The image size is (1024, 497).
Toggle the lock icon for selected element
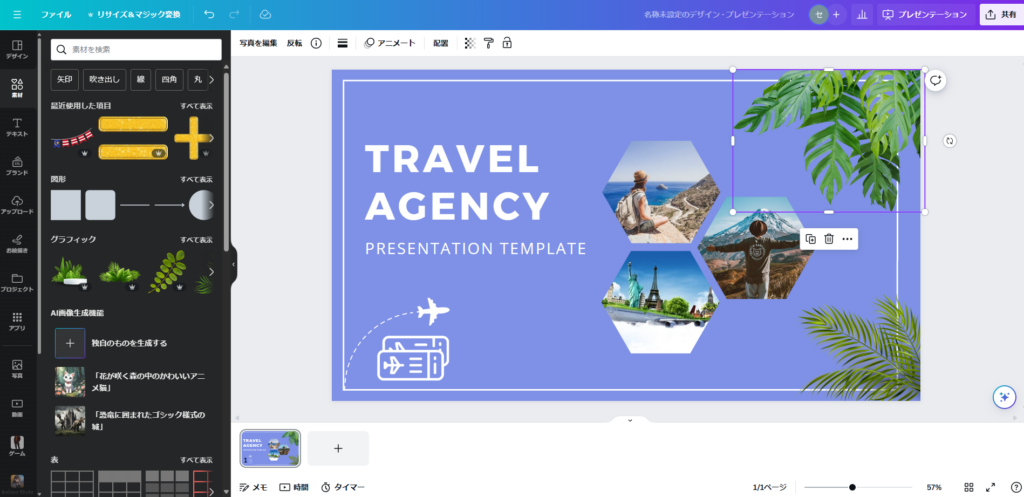(507, 43)
